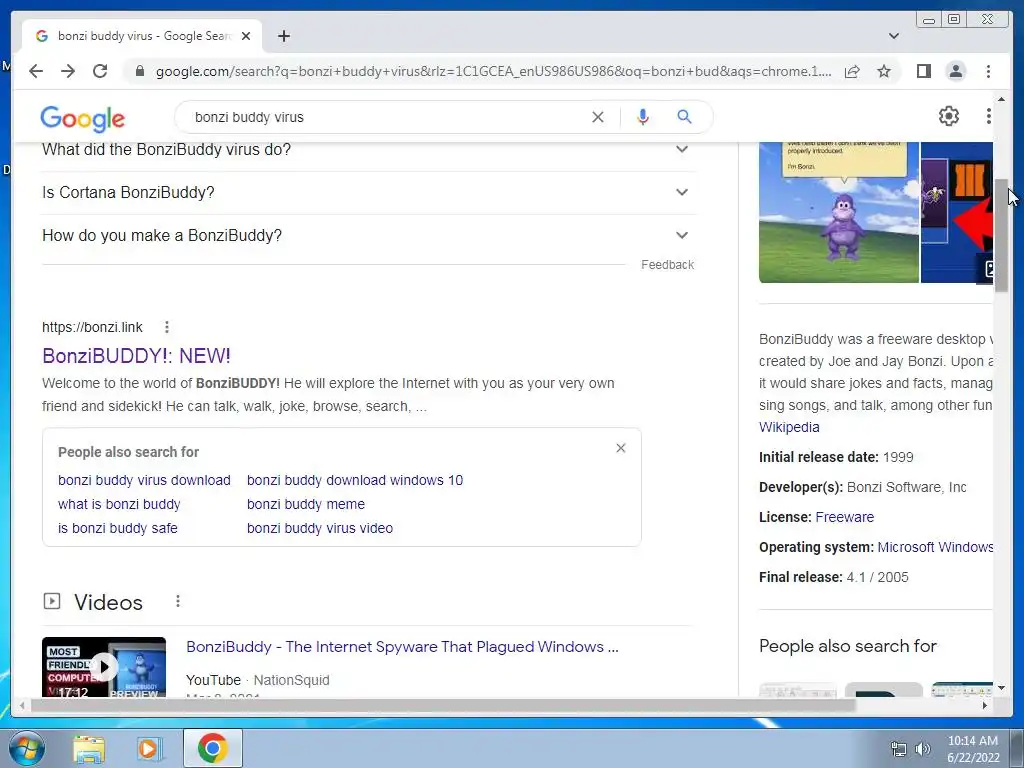Bookmark this page with the star icon
The height and width of the screenshot is (768, 1024).
pyautogui.click(x=884, y=71)
